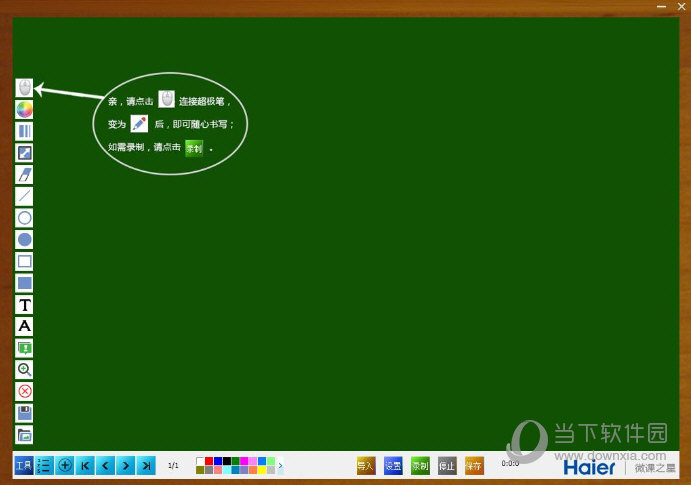Viewport: 691px width, 485px height.
Task: Select the filled rectangle shape tool
Action: click(x=24, y=283)
